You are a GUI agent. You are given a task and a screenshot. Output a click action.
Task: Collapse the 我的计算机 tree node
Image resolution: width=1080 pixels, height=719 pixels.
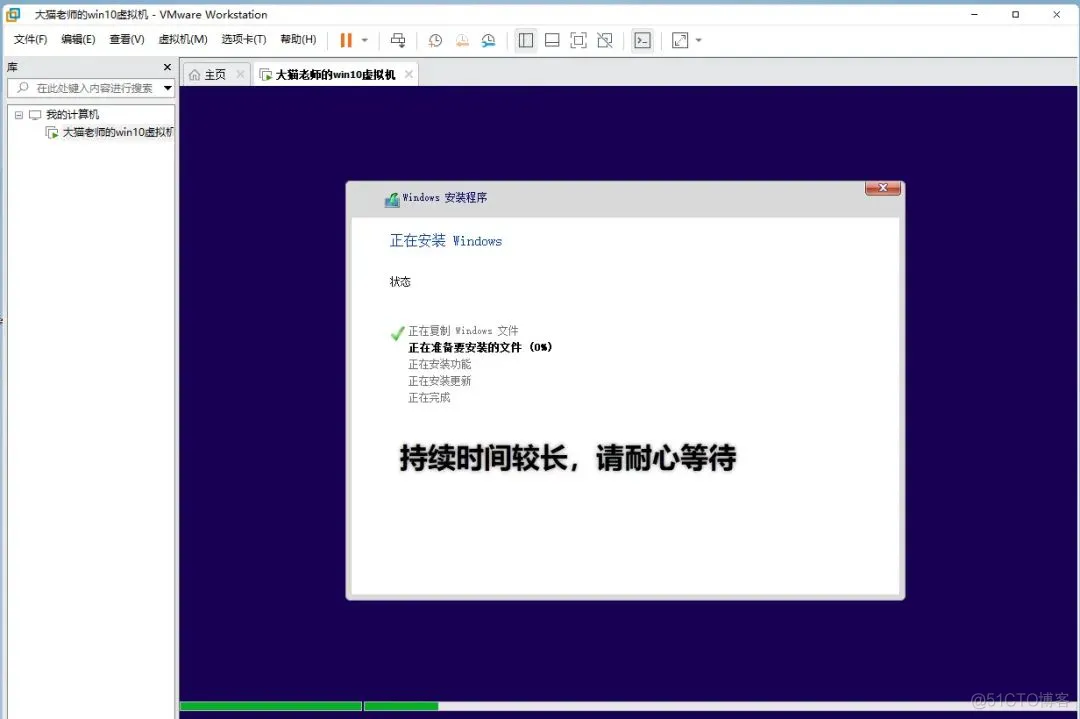click(19, 115)
